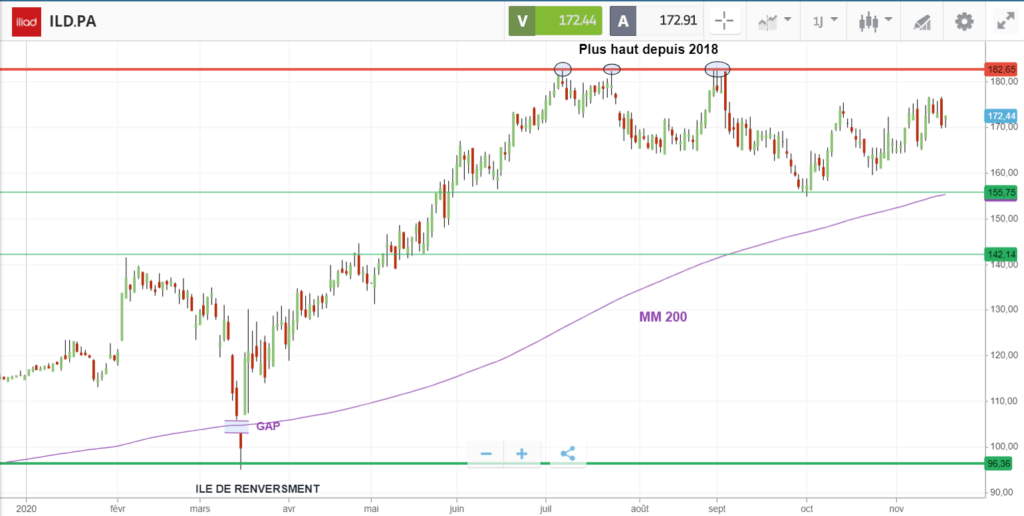This screenshot has width=1024, height=516.
Task: Click the A buy button 172.91
Action: pyautogui.click(x=657, y=21)
